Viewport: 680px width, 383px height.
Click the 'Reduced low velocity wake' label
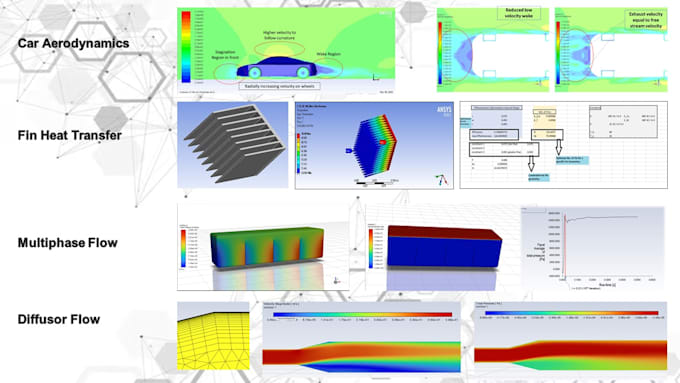coord(519,13)
